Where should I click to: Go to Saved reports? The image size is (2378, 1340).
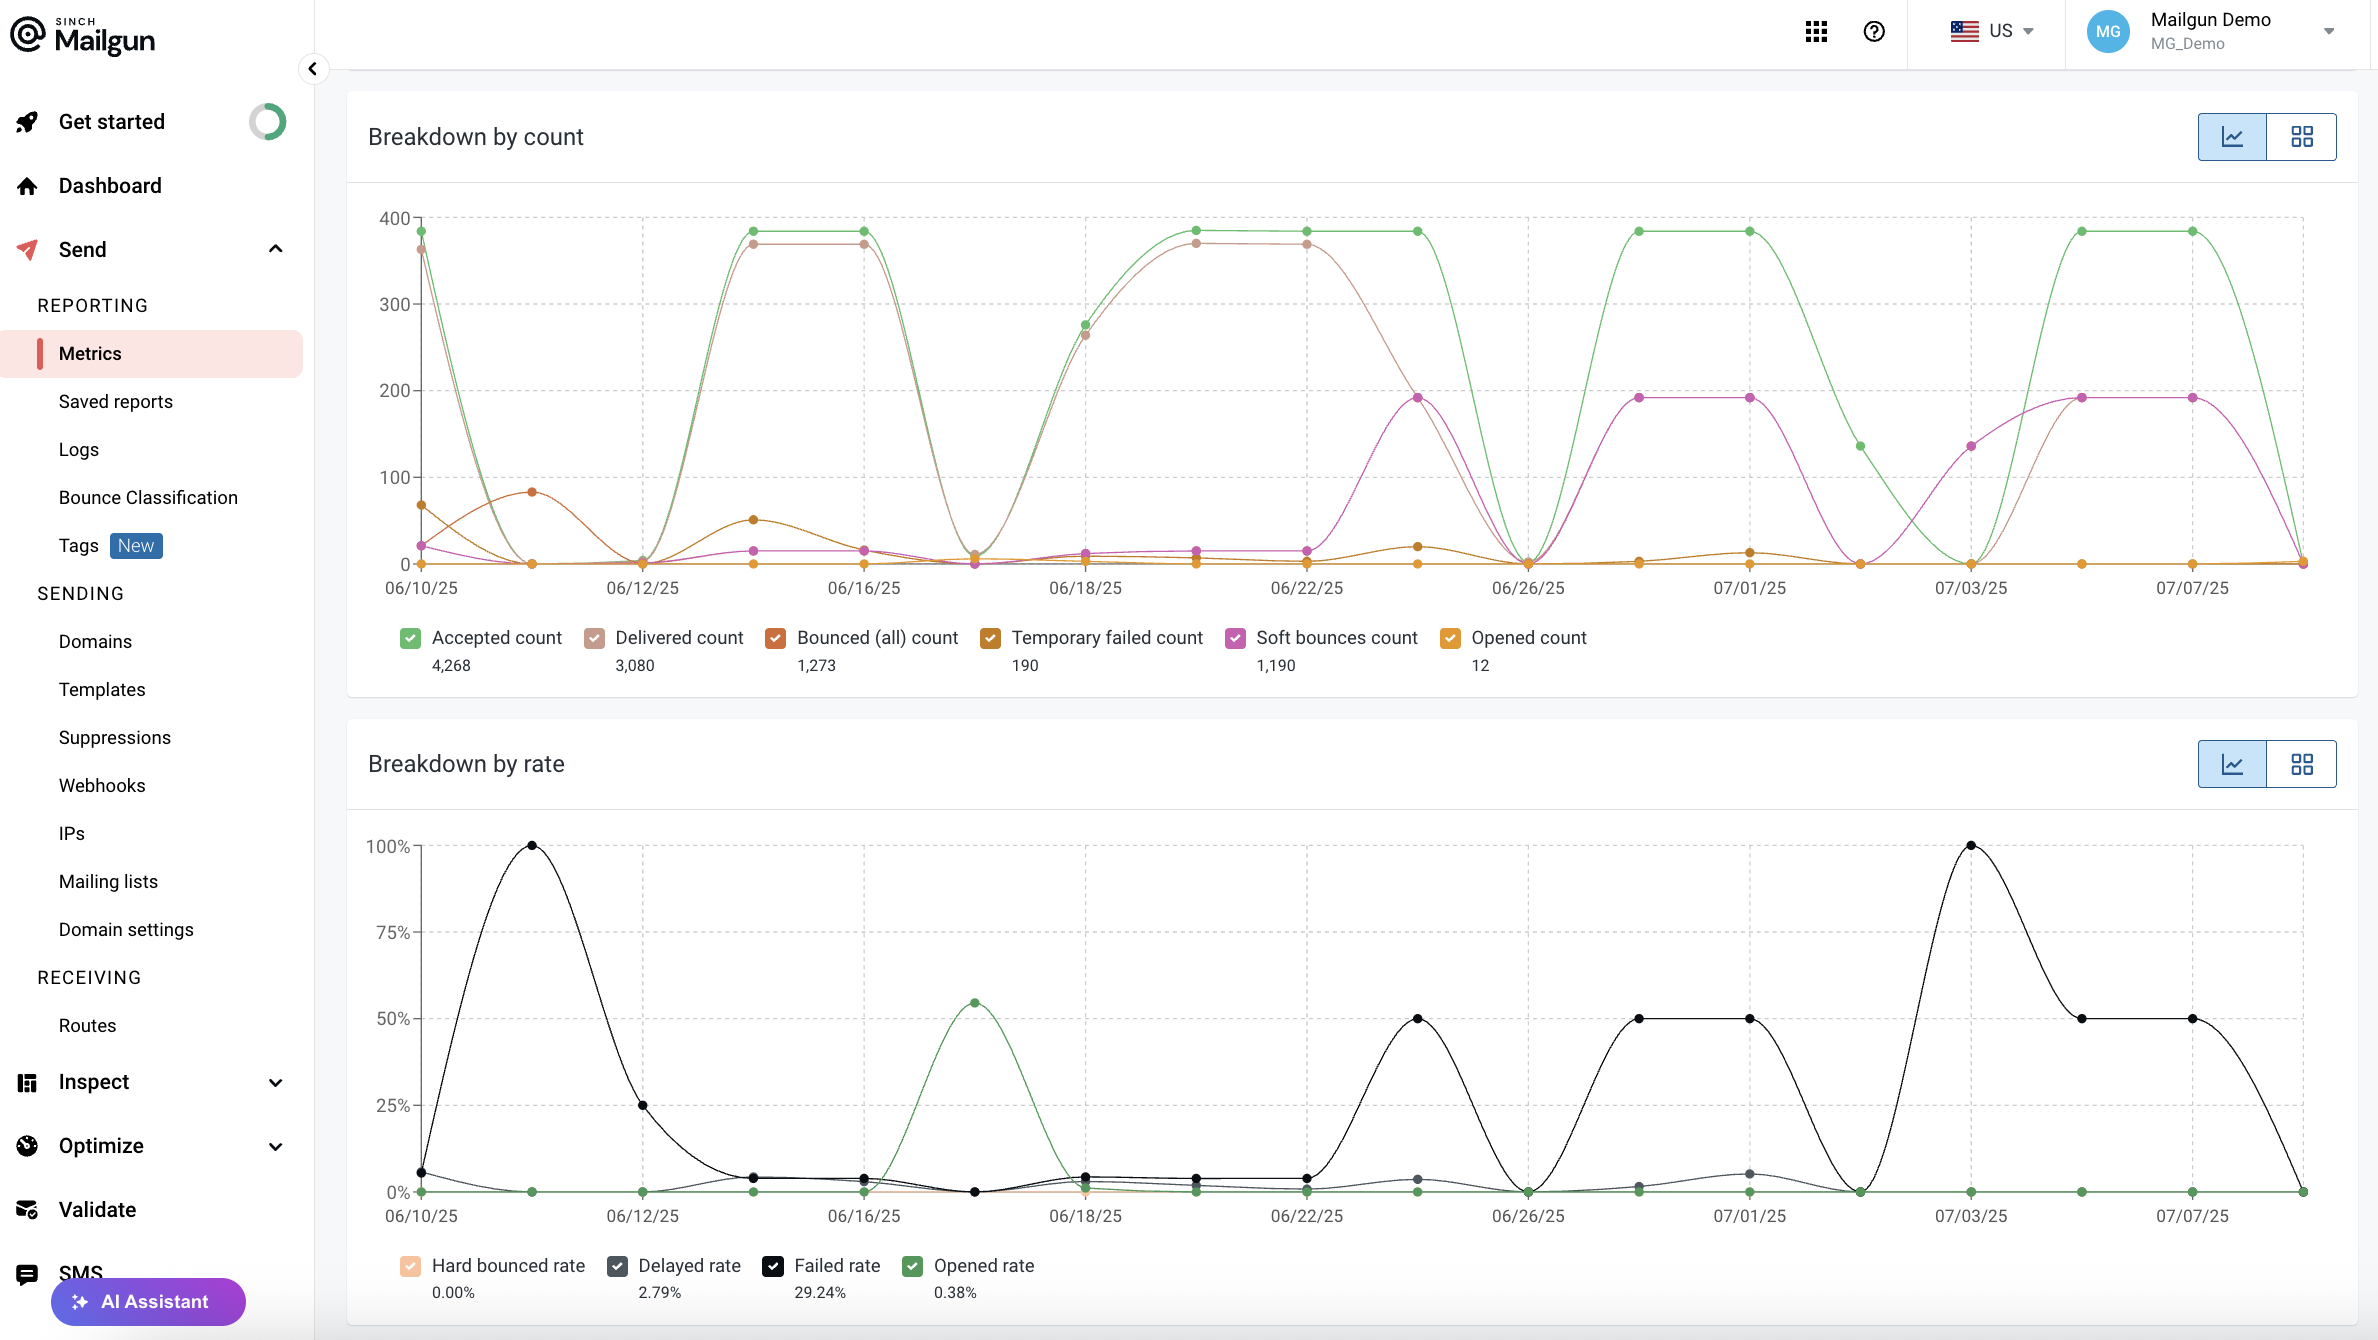point(115,402)
